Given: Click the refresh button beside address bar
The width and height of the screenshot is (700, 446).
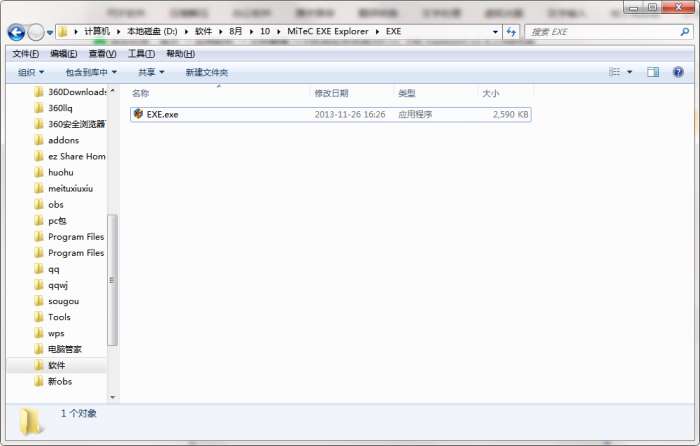Looking at the screenshot, I should click(x=511, y=32).
